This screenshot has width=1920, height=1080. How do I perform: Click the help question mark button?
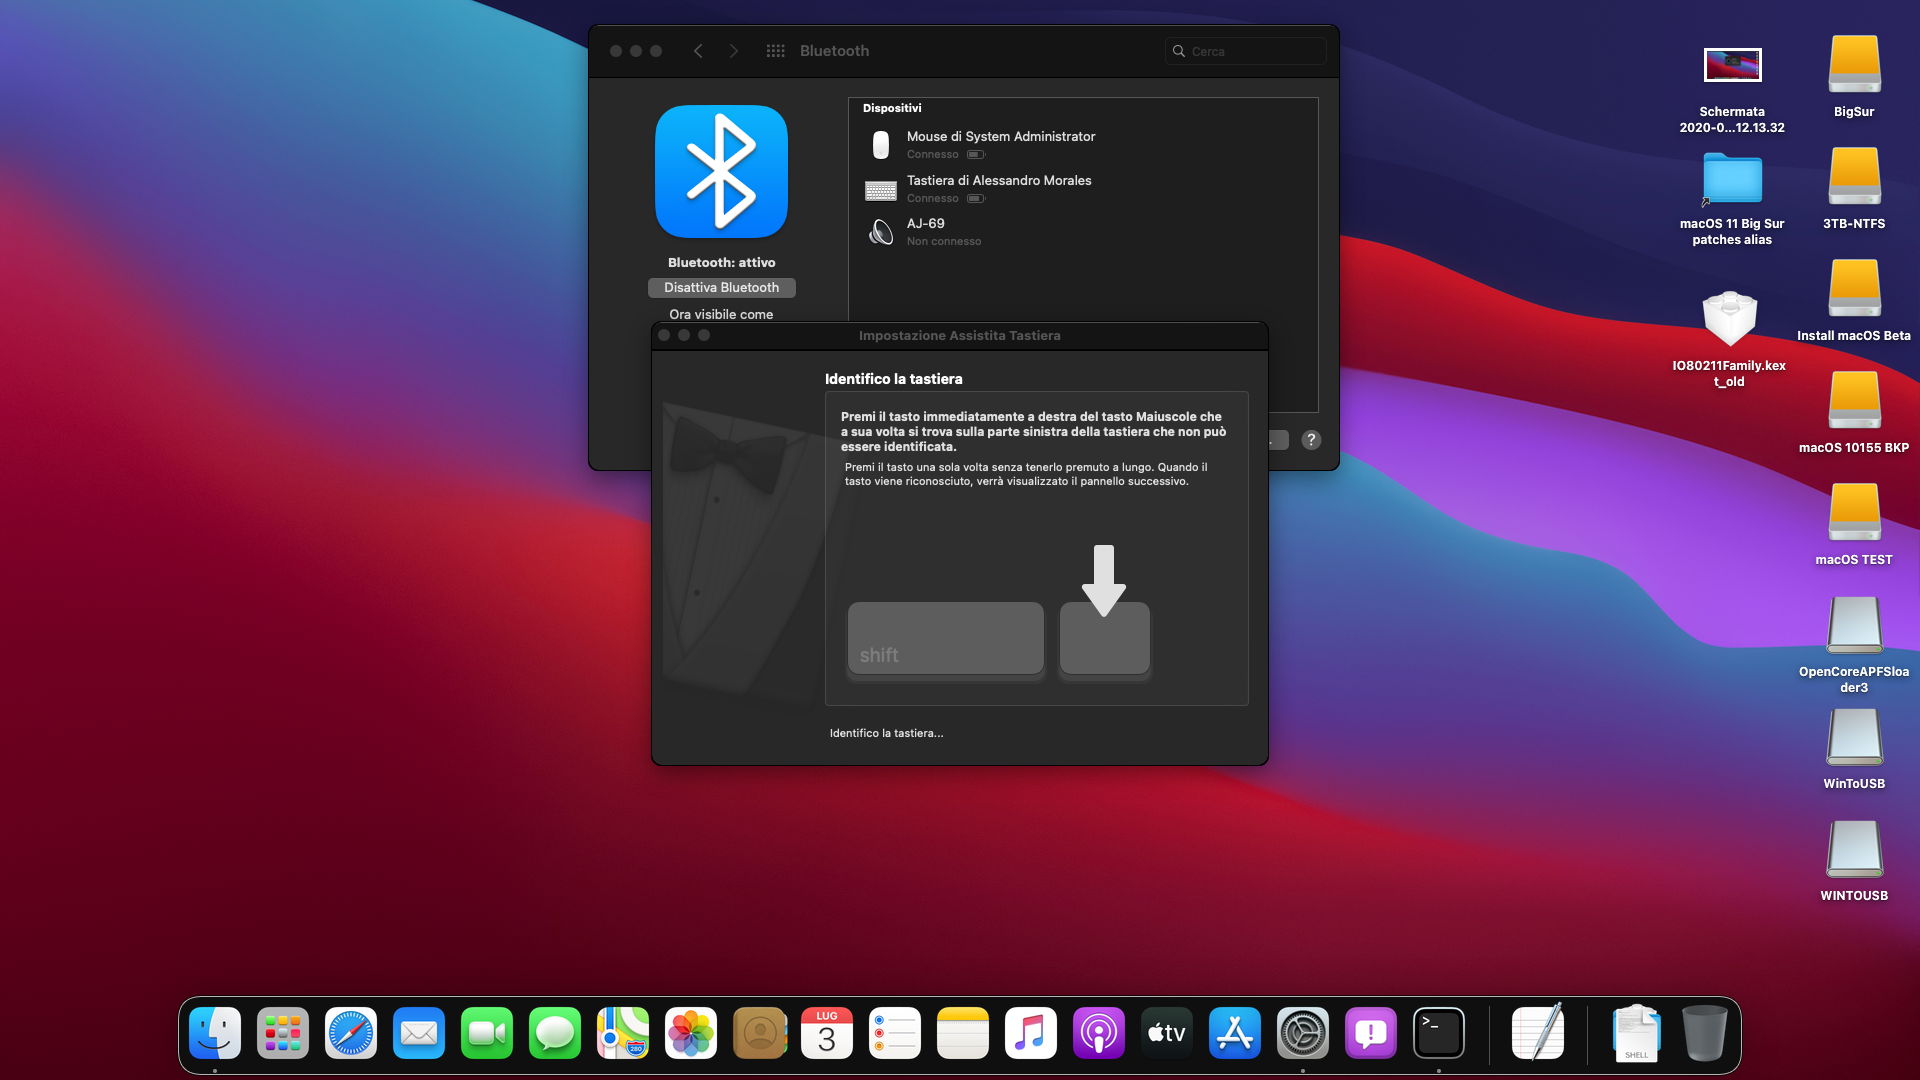(x=1311, y=440)
